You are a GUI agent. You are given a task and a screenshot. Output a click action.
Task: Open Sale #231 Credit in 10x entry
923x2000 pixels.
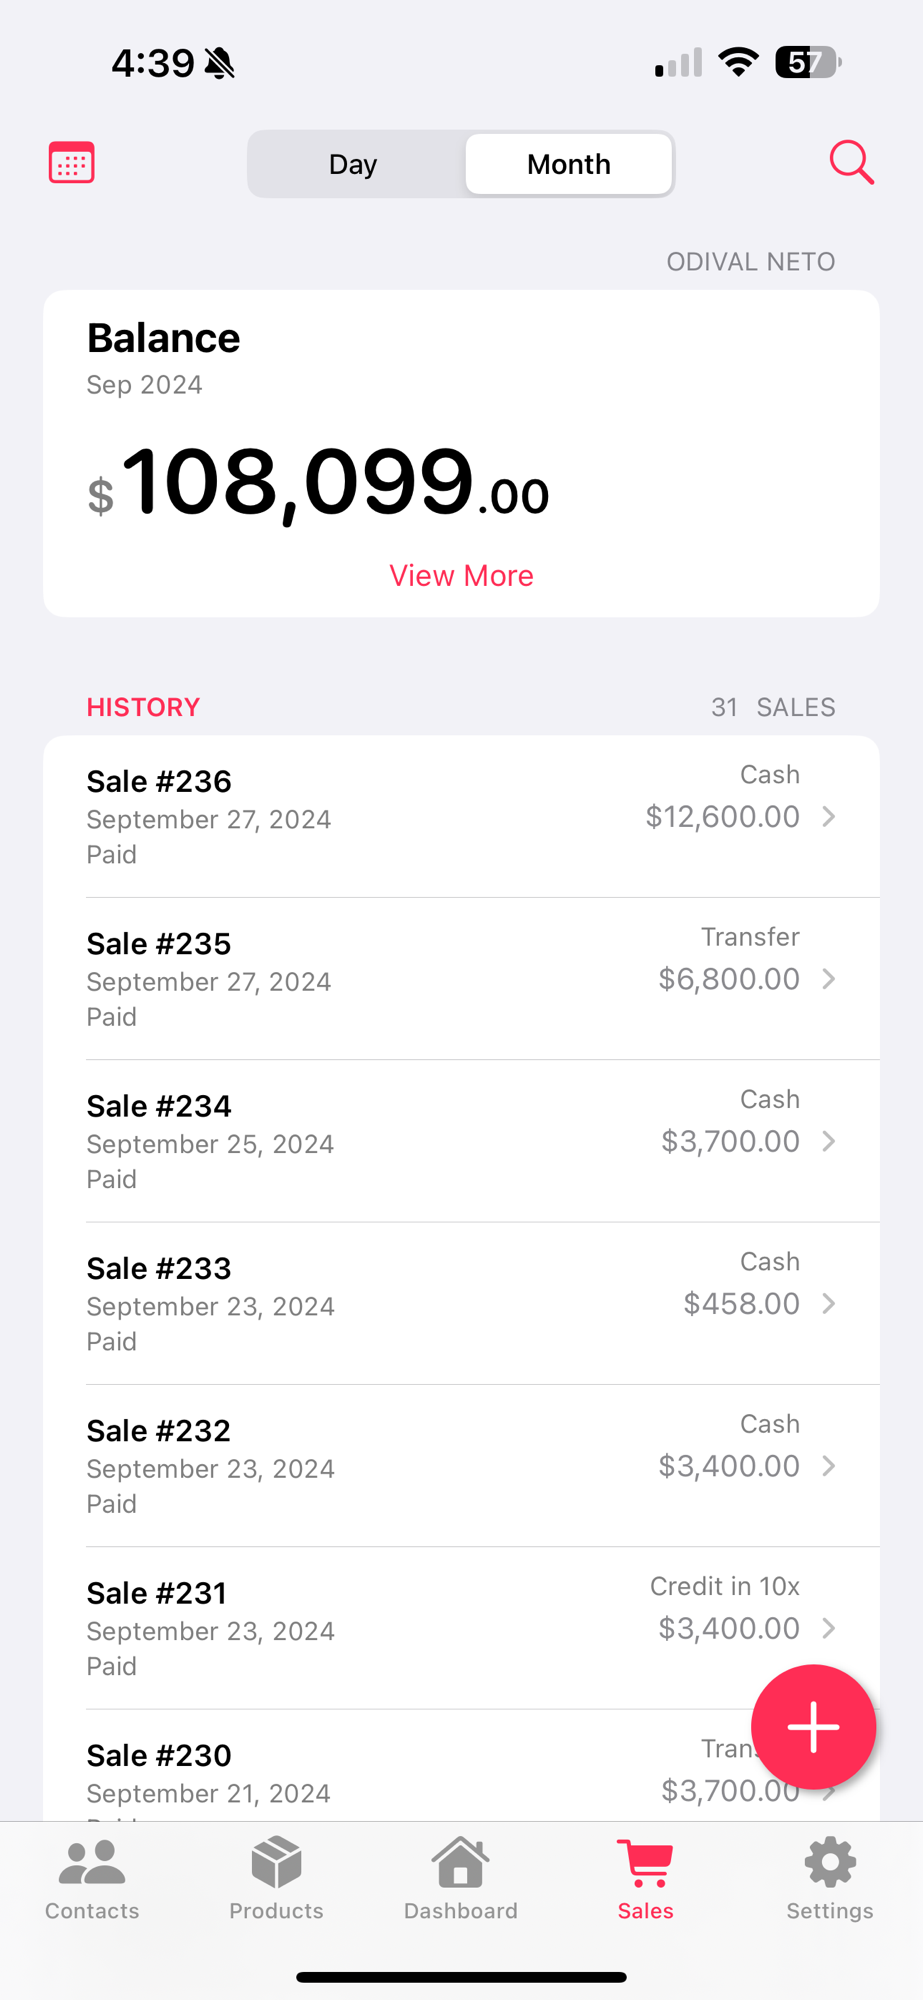point(461,1628)
